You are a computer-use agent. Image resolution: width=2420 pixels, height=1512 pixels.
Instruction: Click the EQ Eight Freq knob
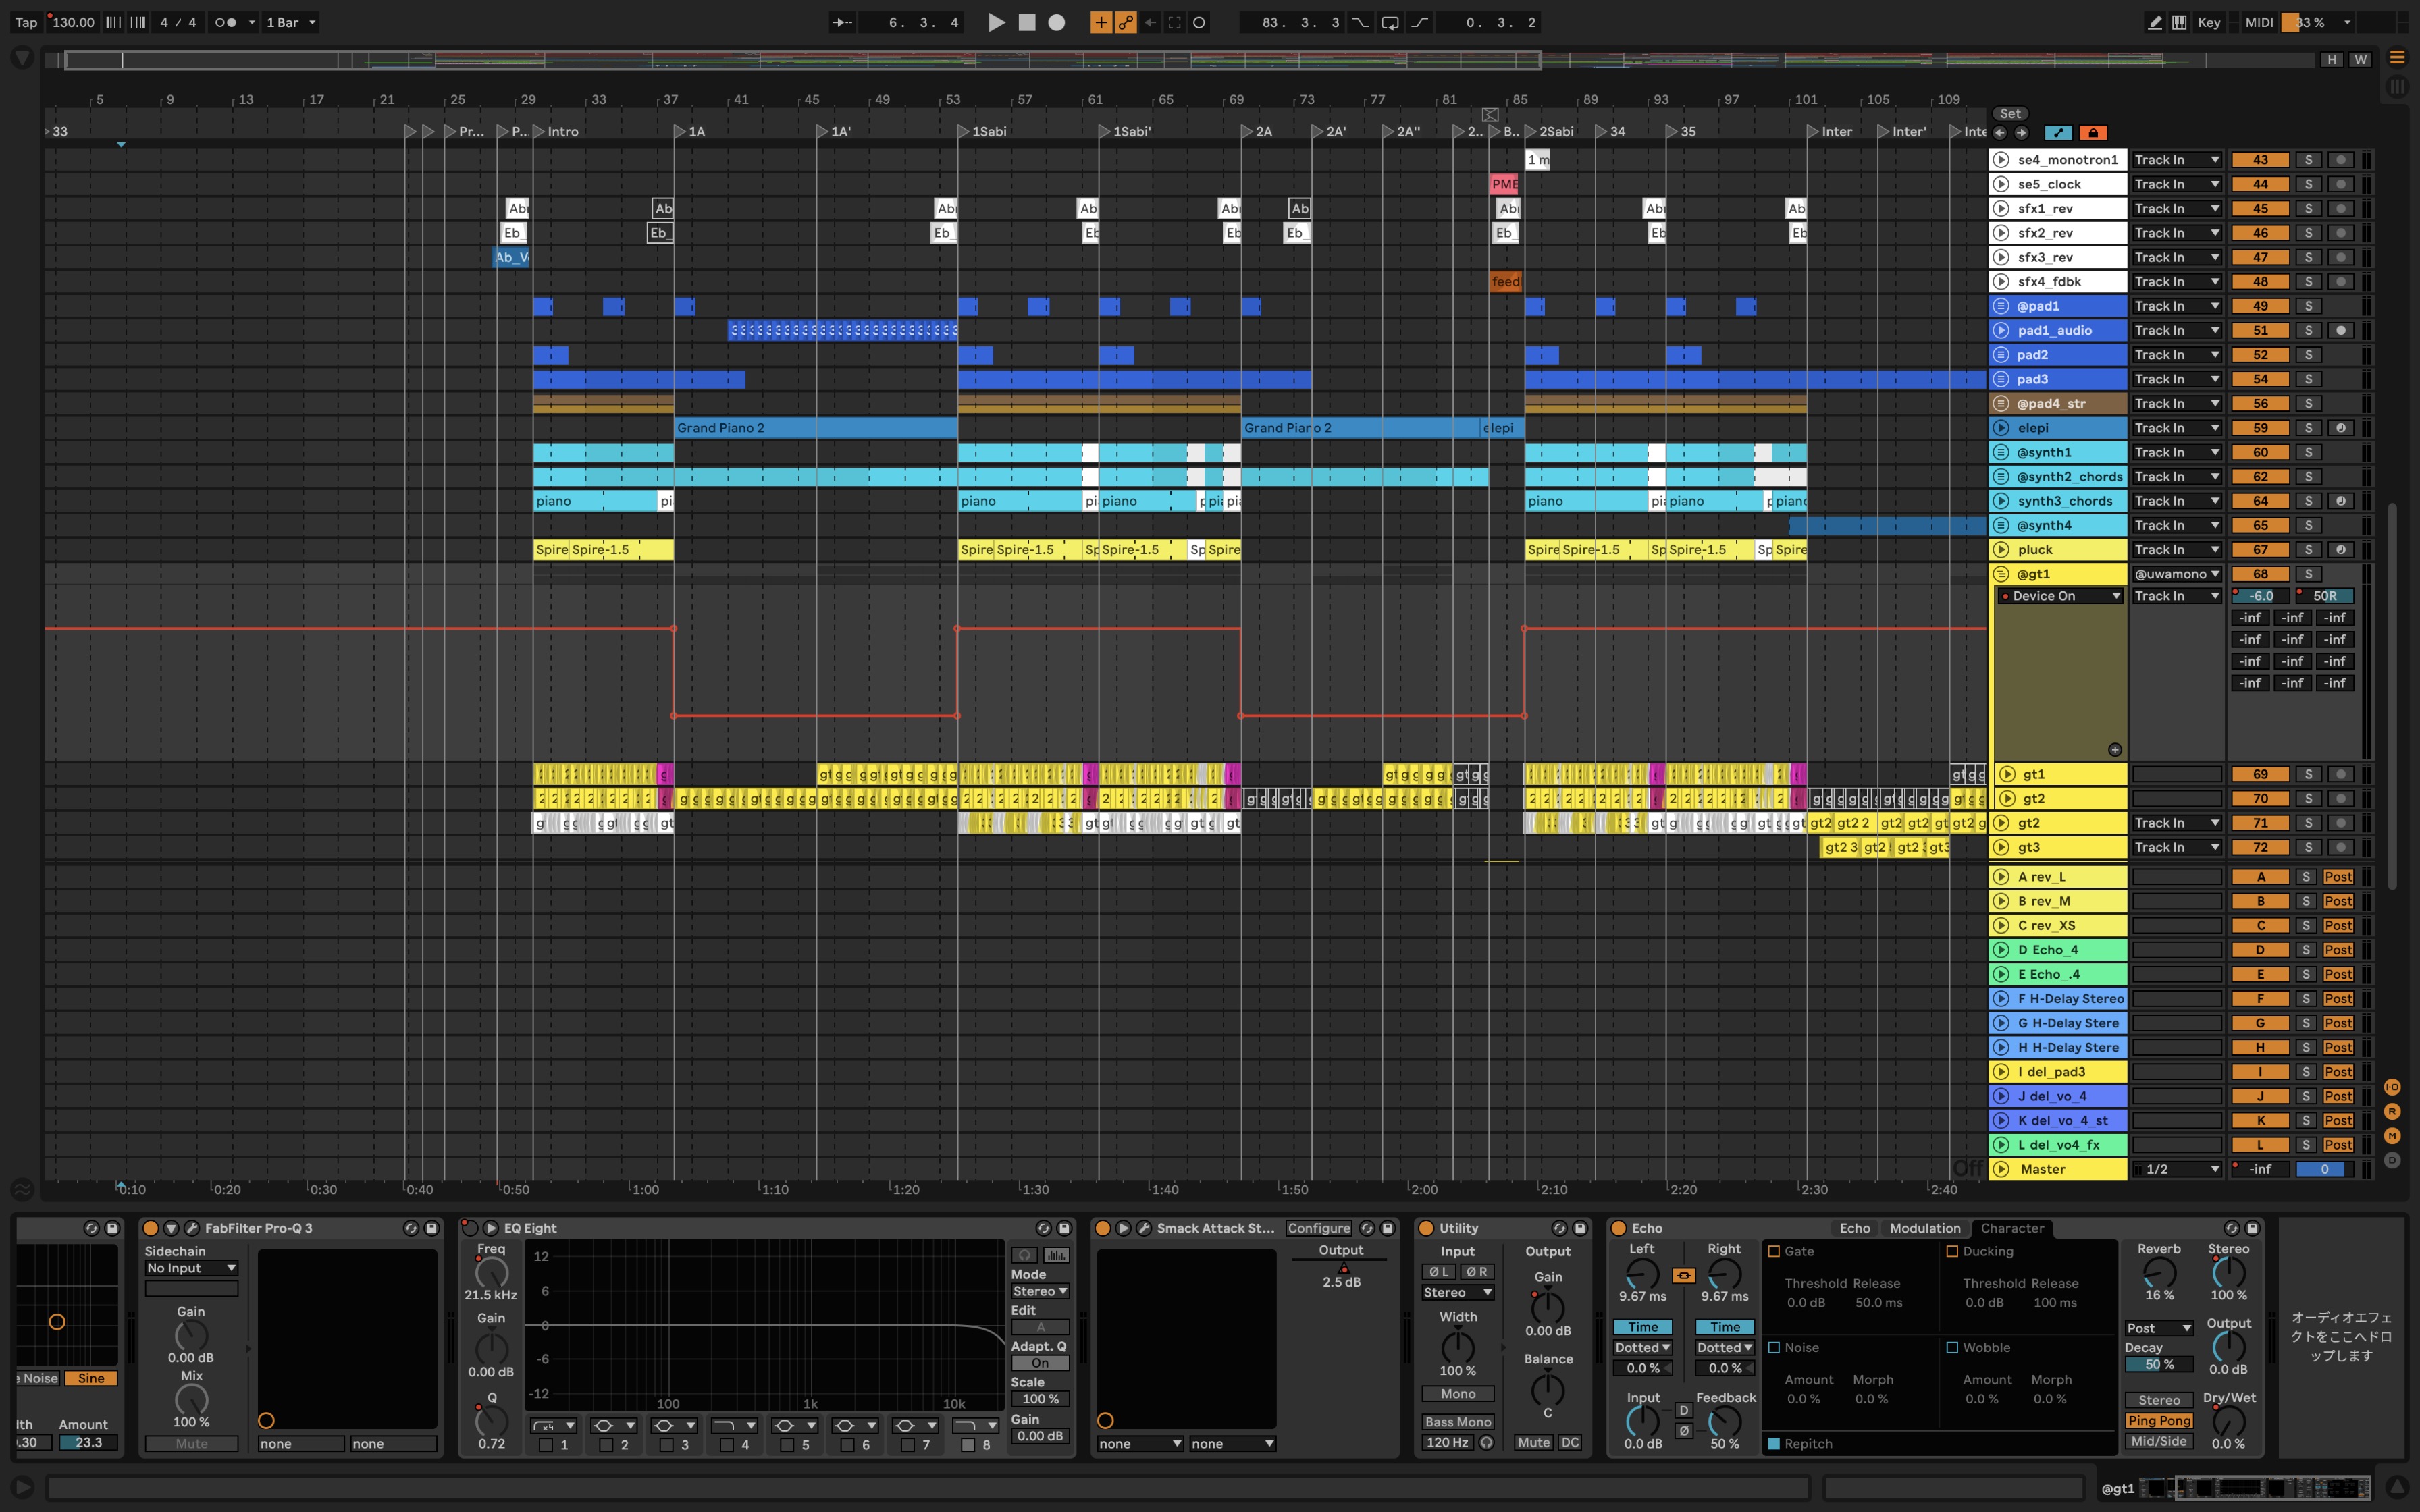coord(491,1273)
